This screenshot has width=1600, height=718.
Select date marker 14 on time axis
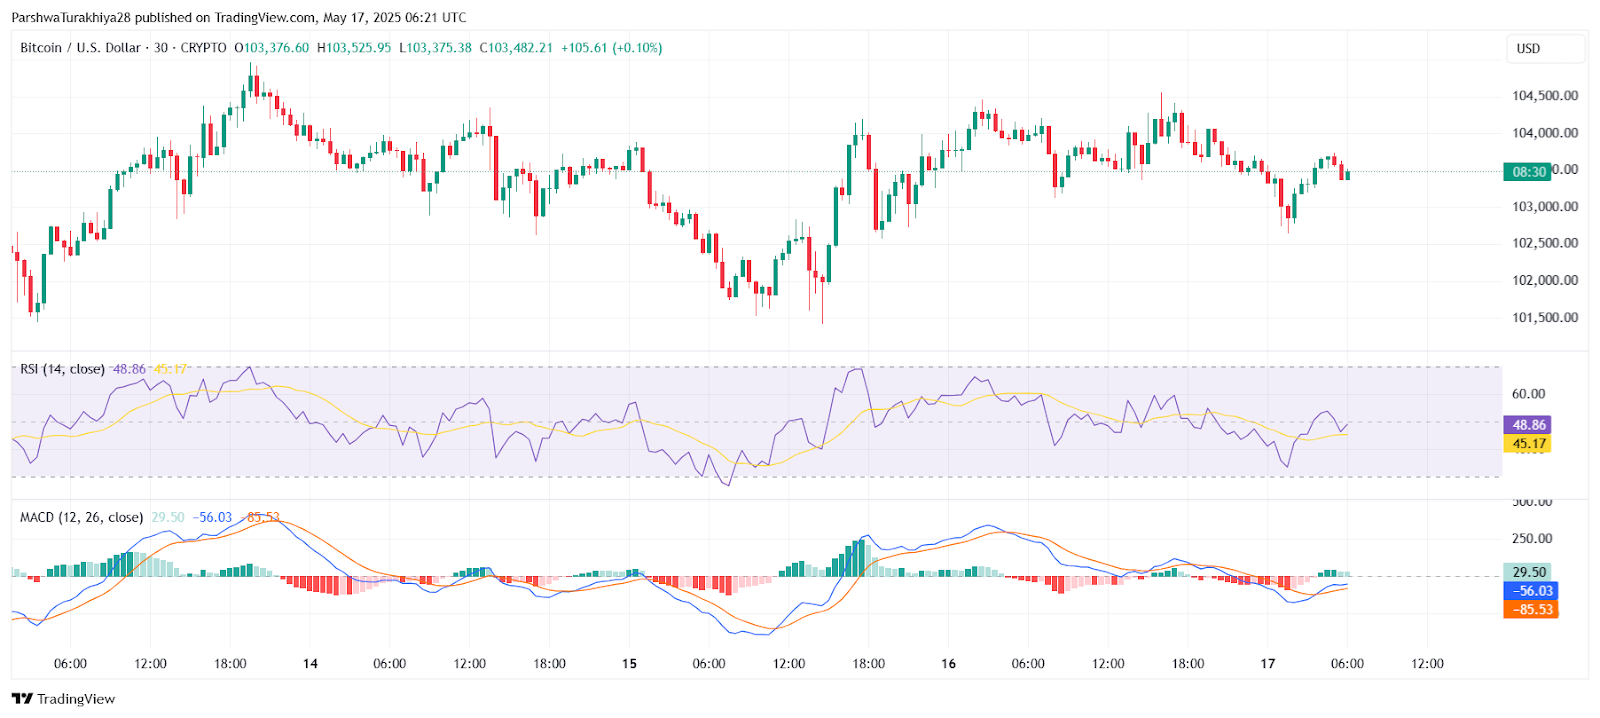coord(310,663)
